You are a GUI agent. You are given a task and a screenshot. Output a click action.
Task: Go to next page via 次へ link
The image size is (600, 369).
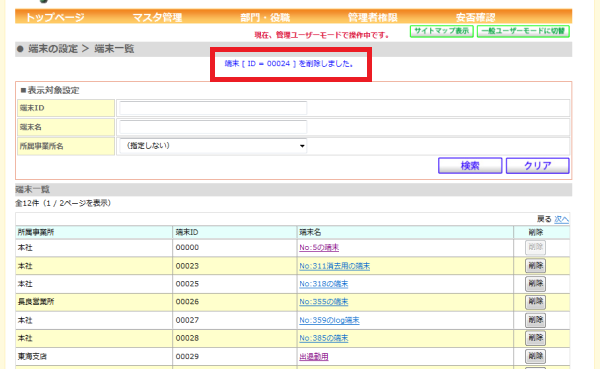point(561,219)
